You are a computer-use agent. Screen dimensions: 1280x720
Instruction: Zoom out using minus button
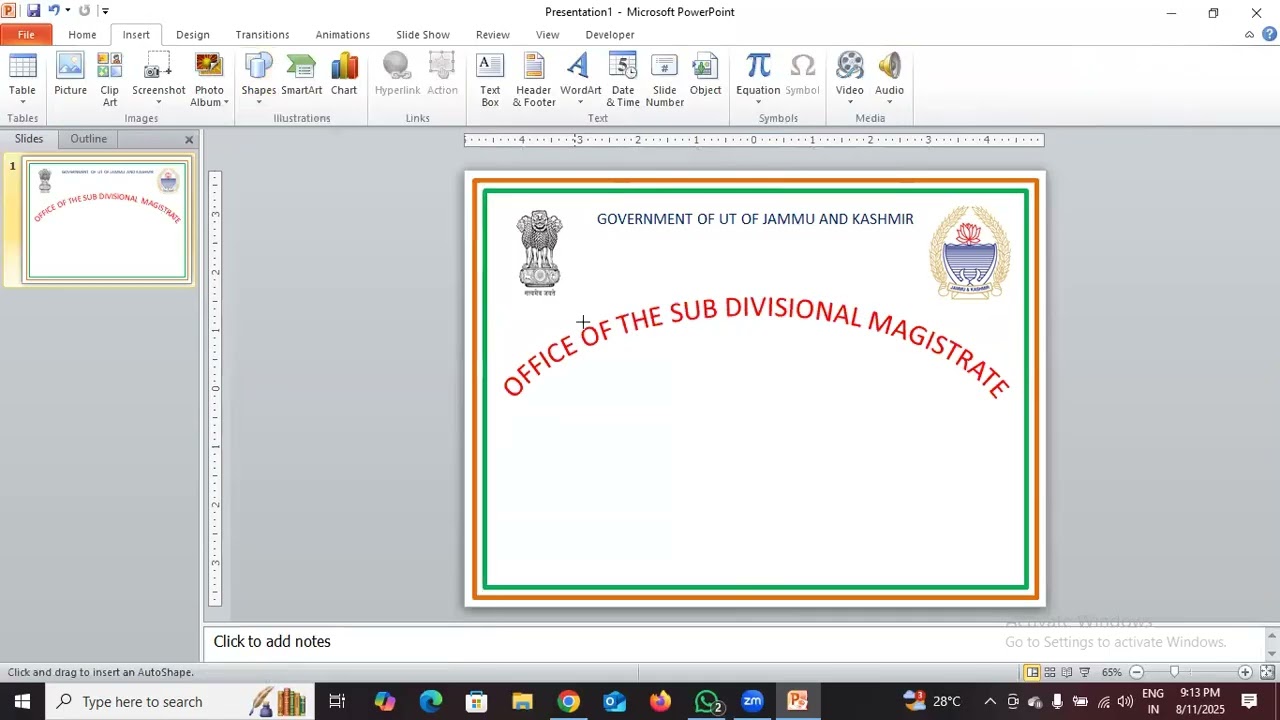(1136, 672)
